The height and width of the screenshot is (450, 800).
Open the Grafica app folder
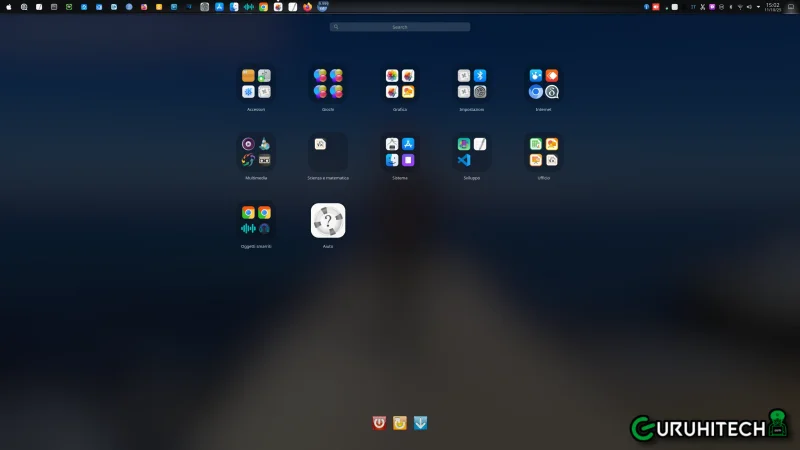click(x=400, y=84)
